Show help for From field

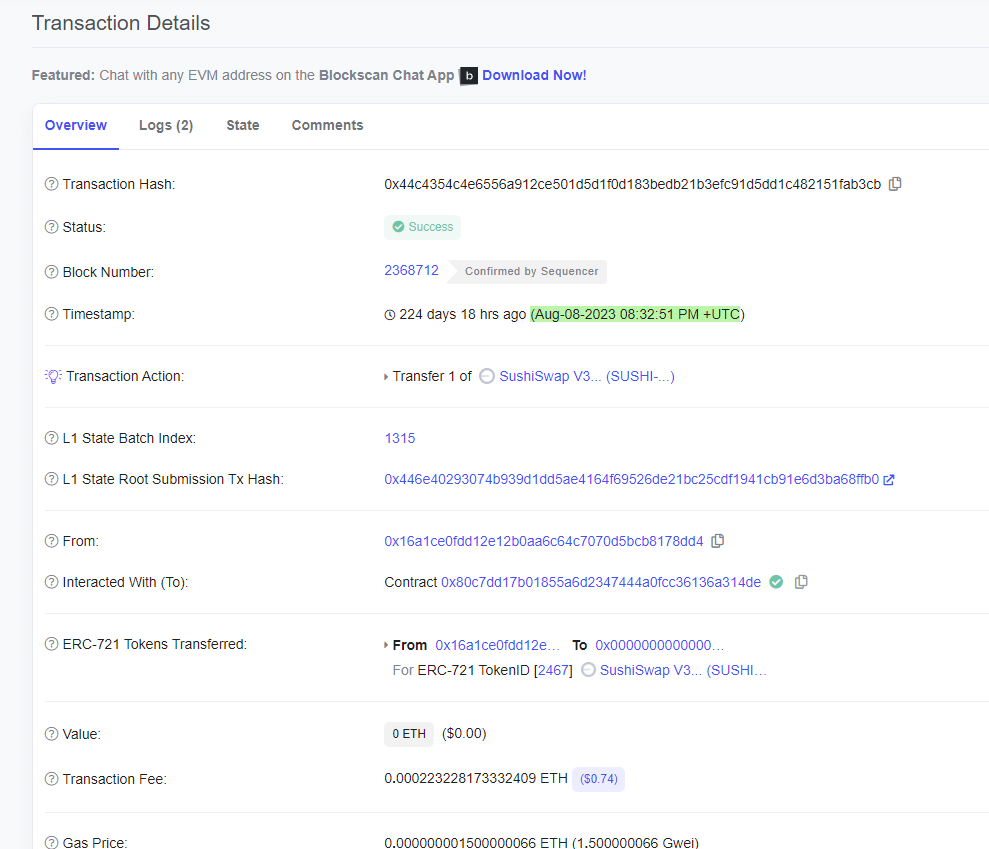[x=51, y=541]
